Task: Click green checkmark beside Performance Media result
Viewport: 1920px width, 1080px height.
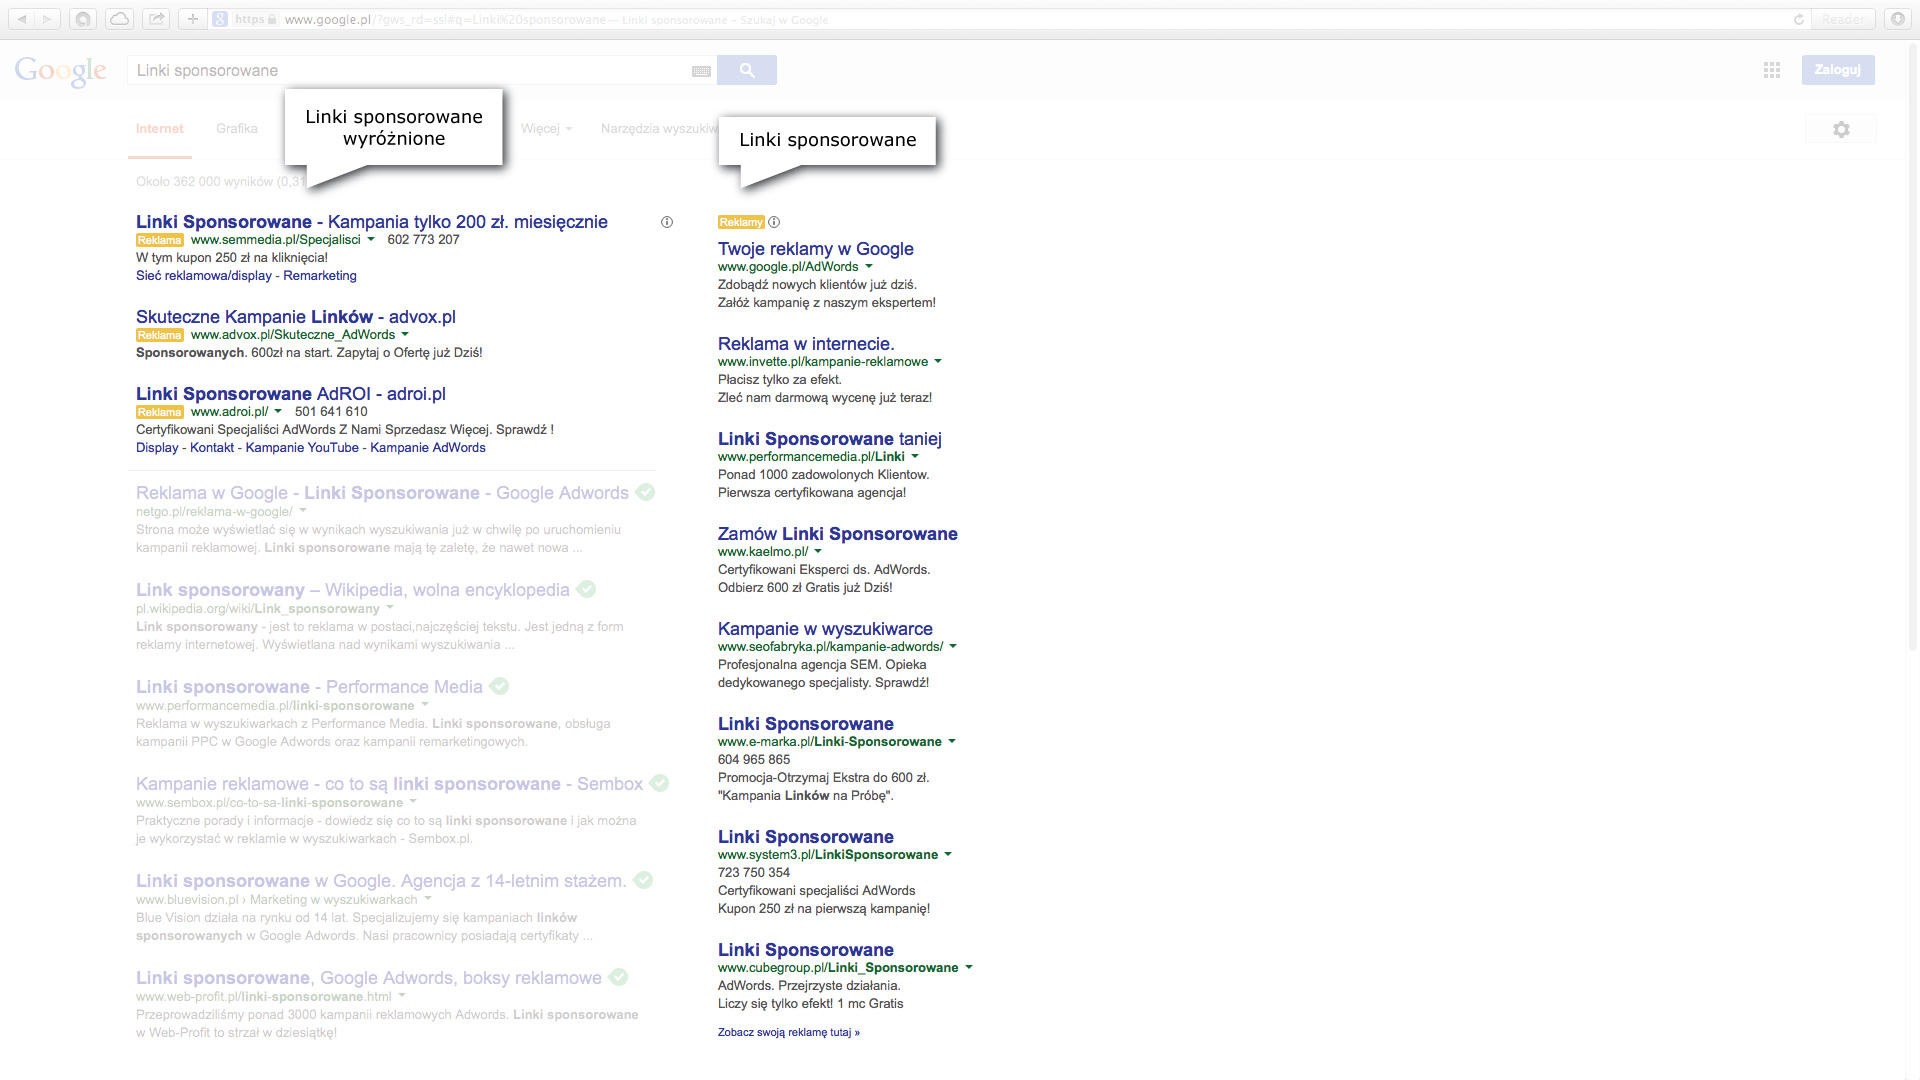Action: (499, 686)
